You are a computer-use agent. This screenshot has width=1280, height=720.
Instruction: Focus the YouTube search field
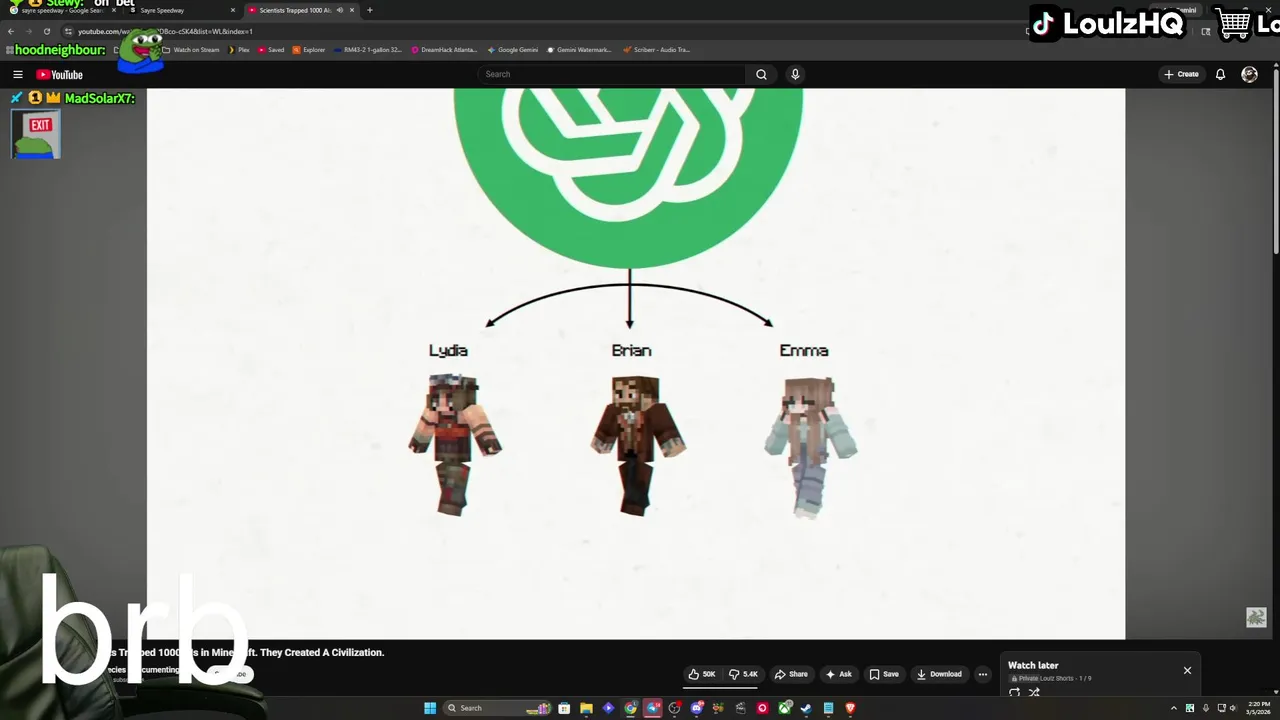tap(612, 74)
